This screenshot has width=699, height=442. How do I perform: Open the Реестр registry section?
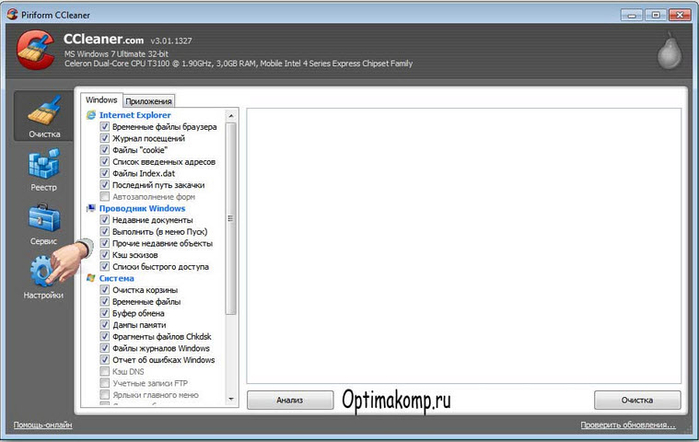pyautogui.click(x=44, y=170)
